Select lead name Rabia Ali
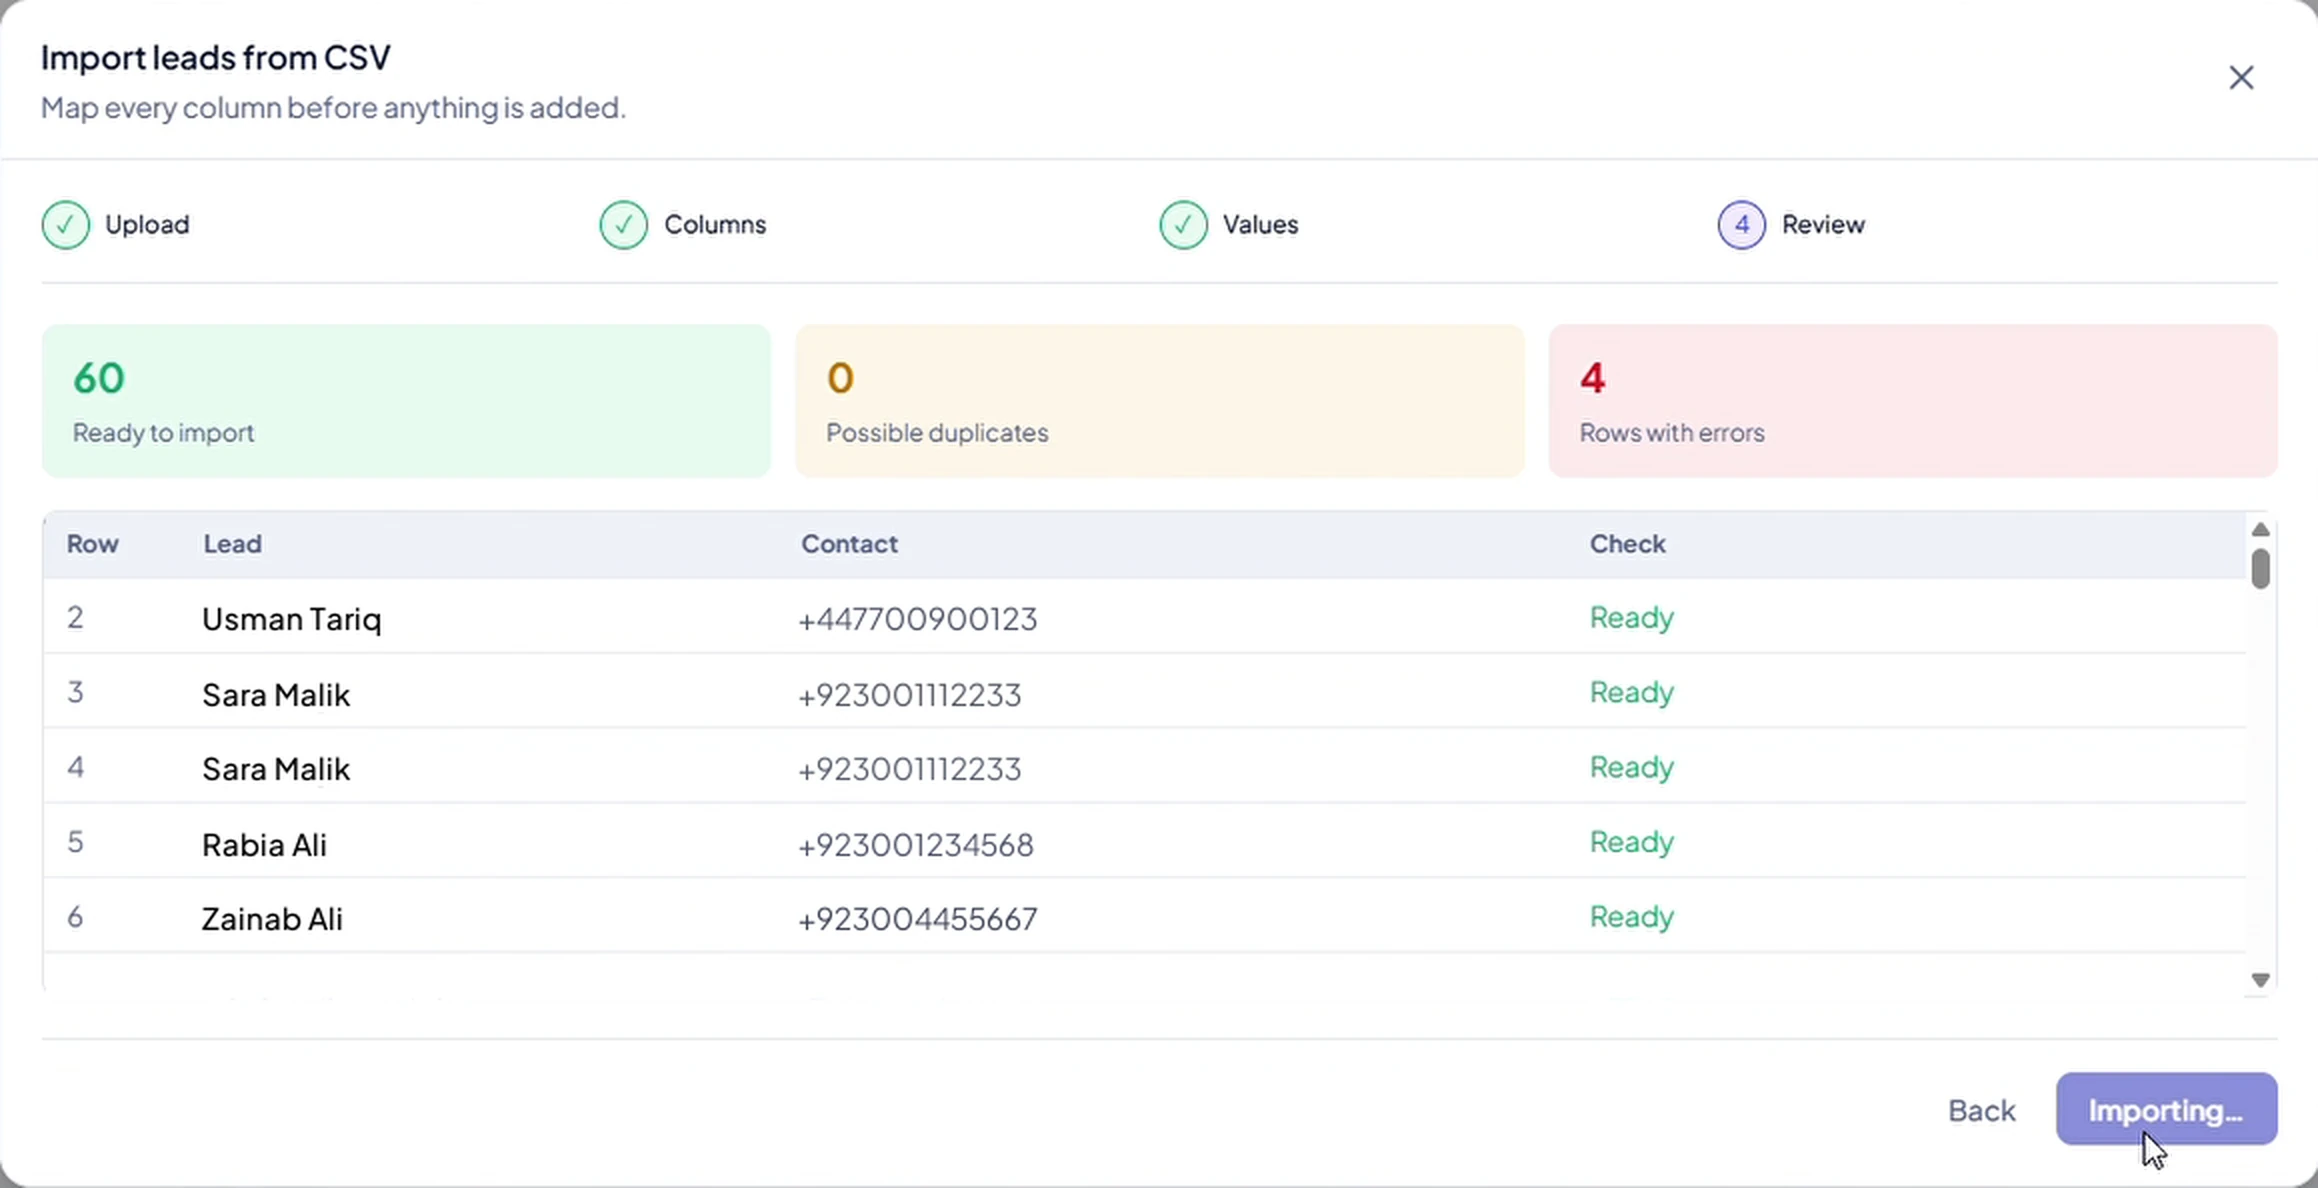 (x=264, y=845)
